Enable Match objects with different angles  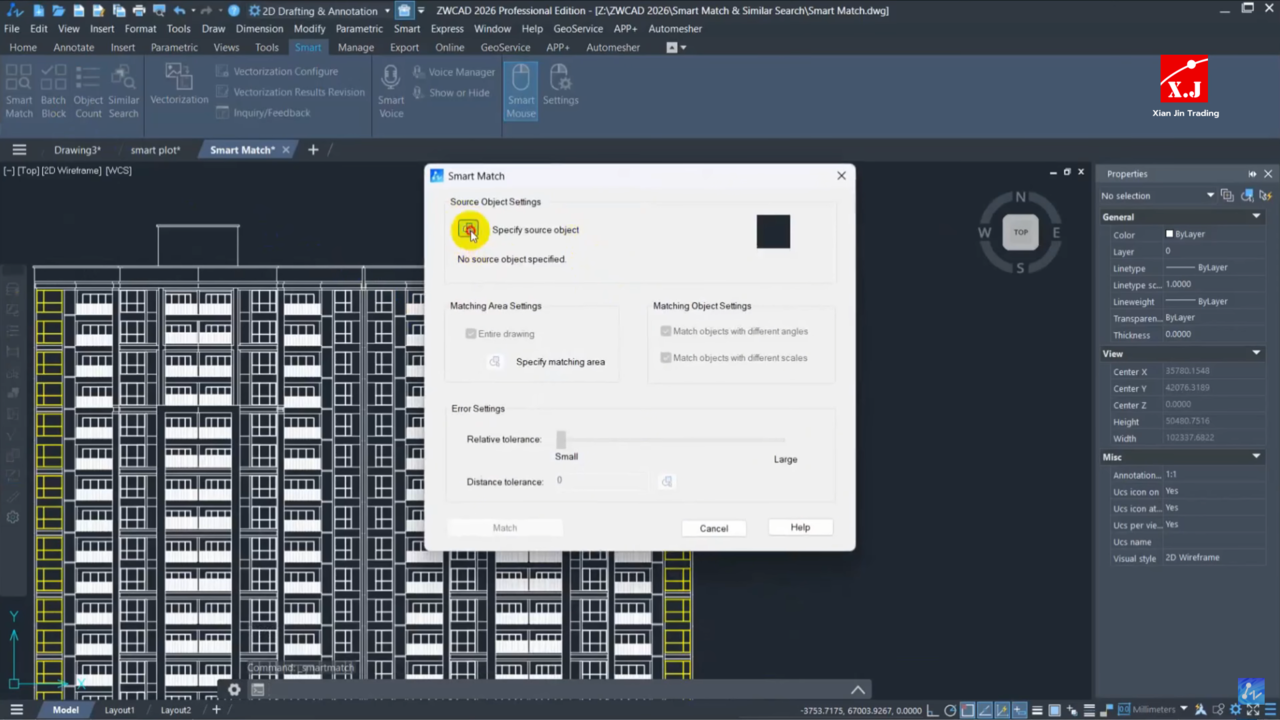[x=666, y=331]
